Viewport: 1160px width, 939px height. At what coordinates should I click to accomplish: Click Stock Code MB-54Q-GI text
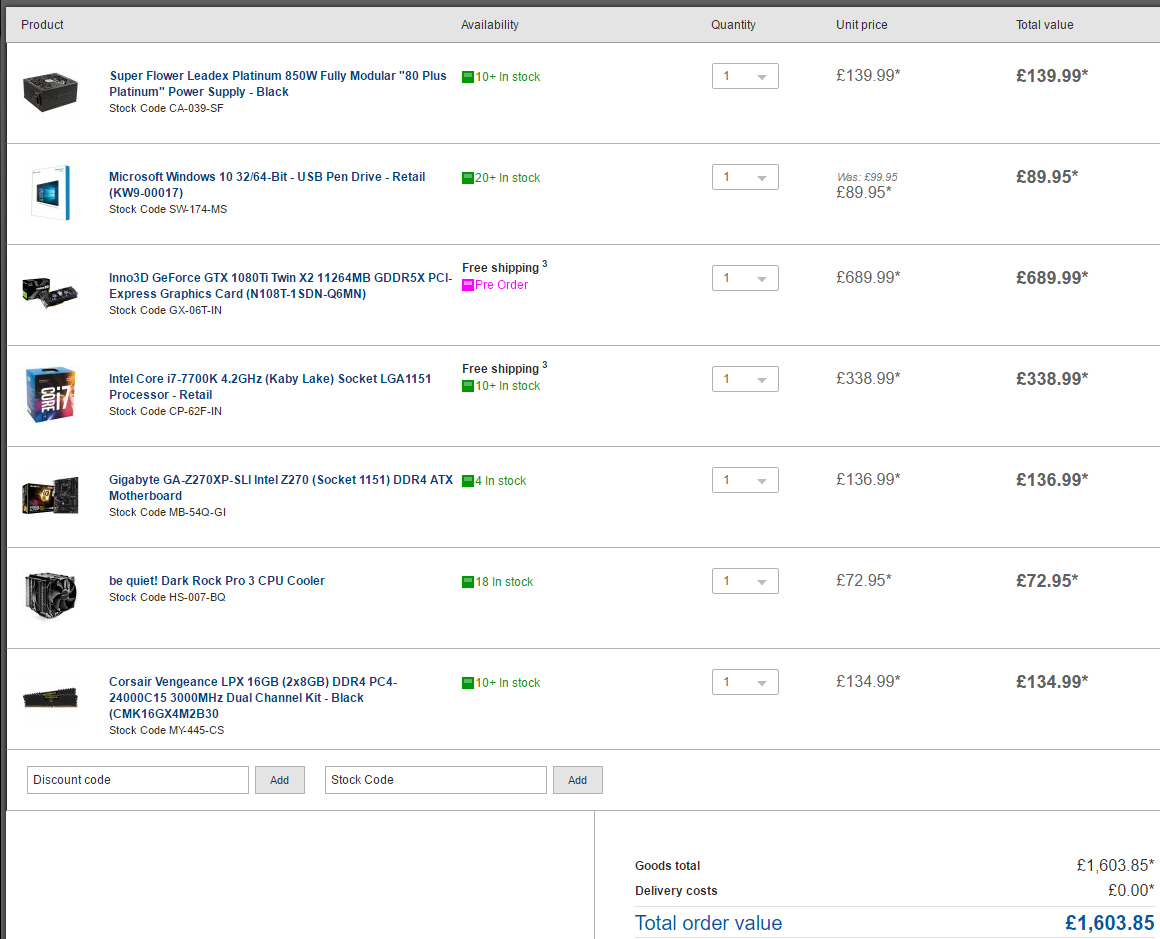pyautogui.click(x=168, y=512)
